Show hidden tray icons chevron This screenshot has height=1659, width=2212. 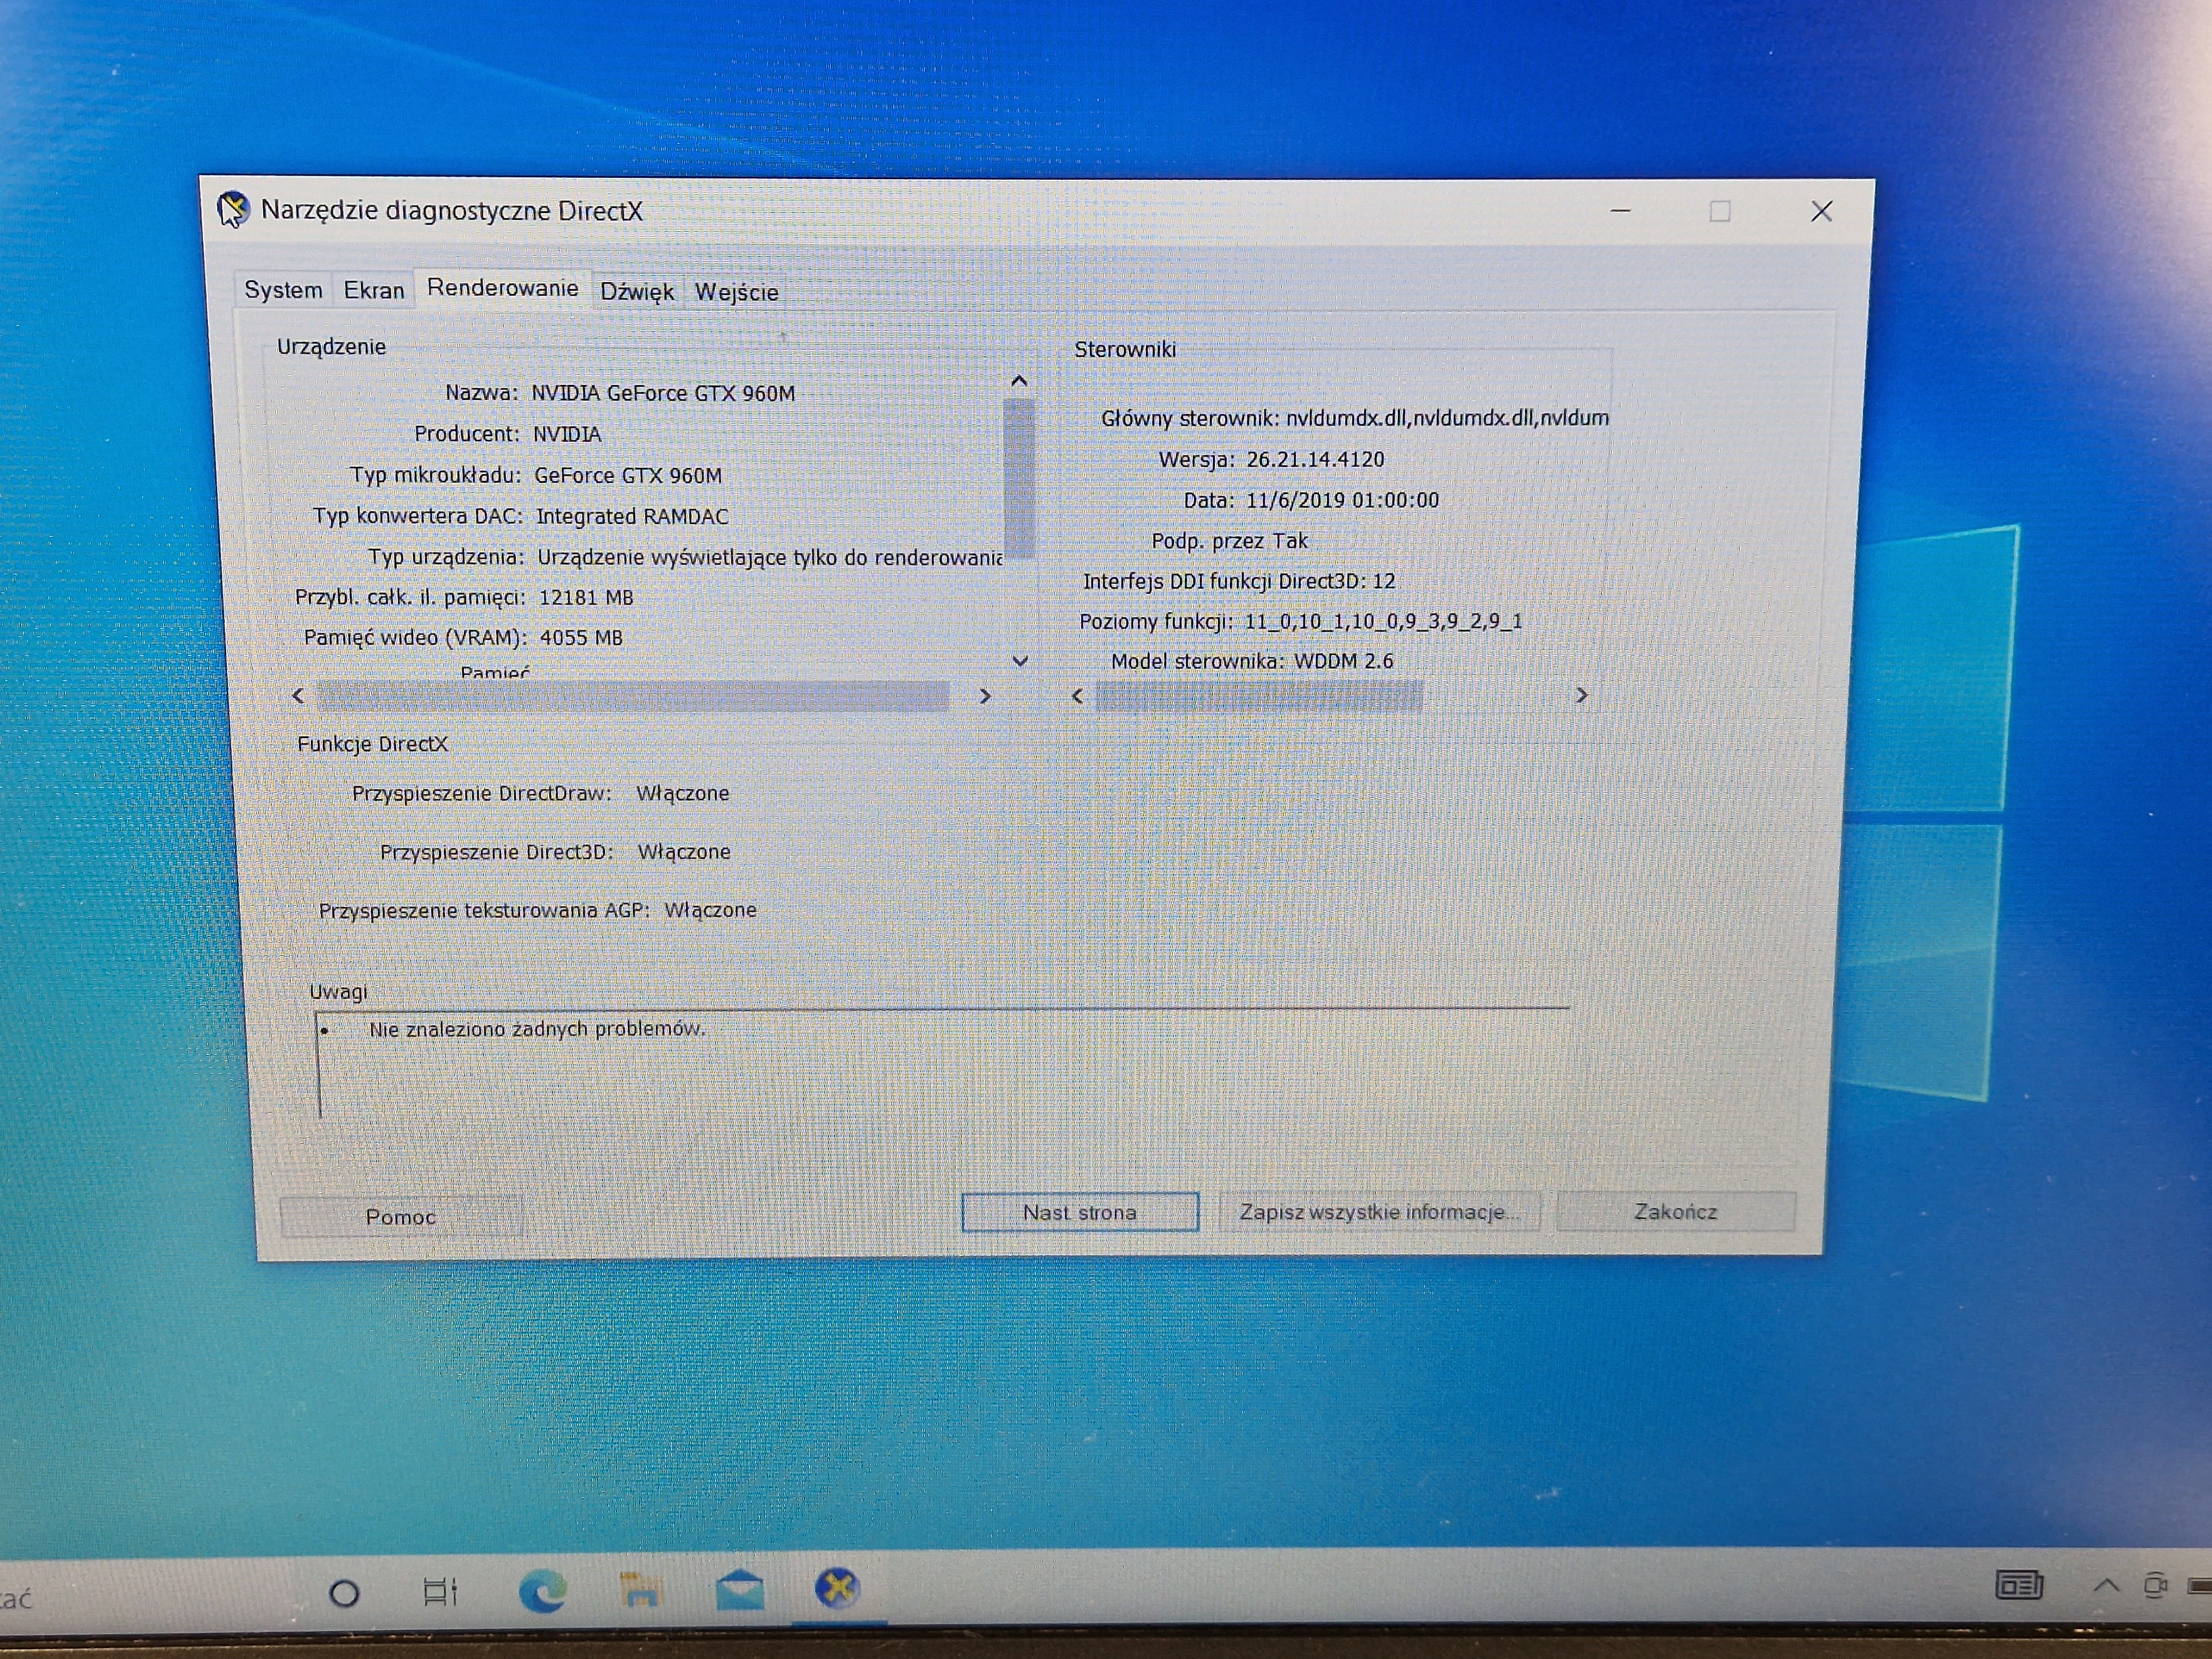click(2106, 1585)
